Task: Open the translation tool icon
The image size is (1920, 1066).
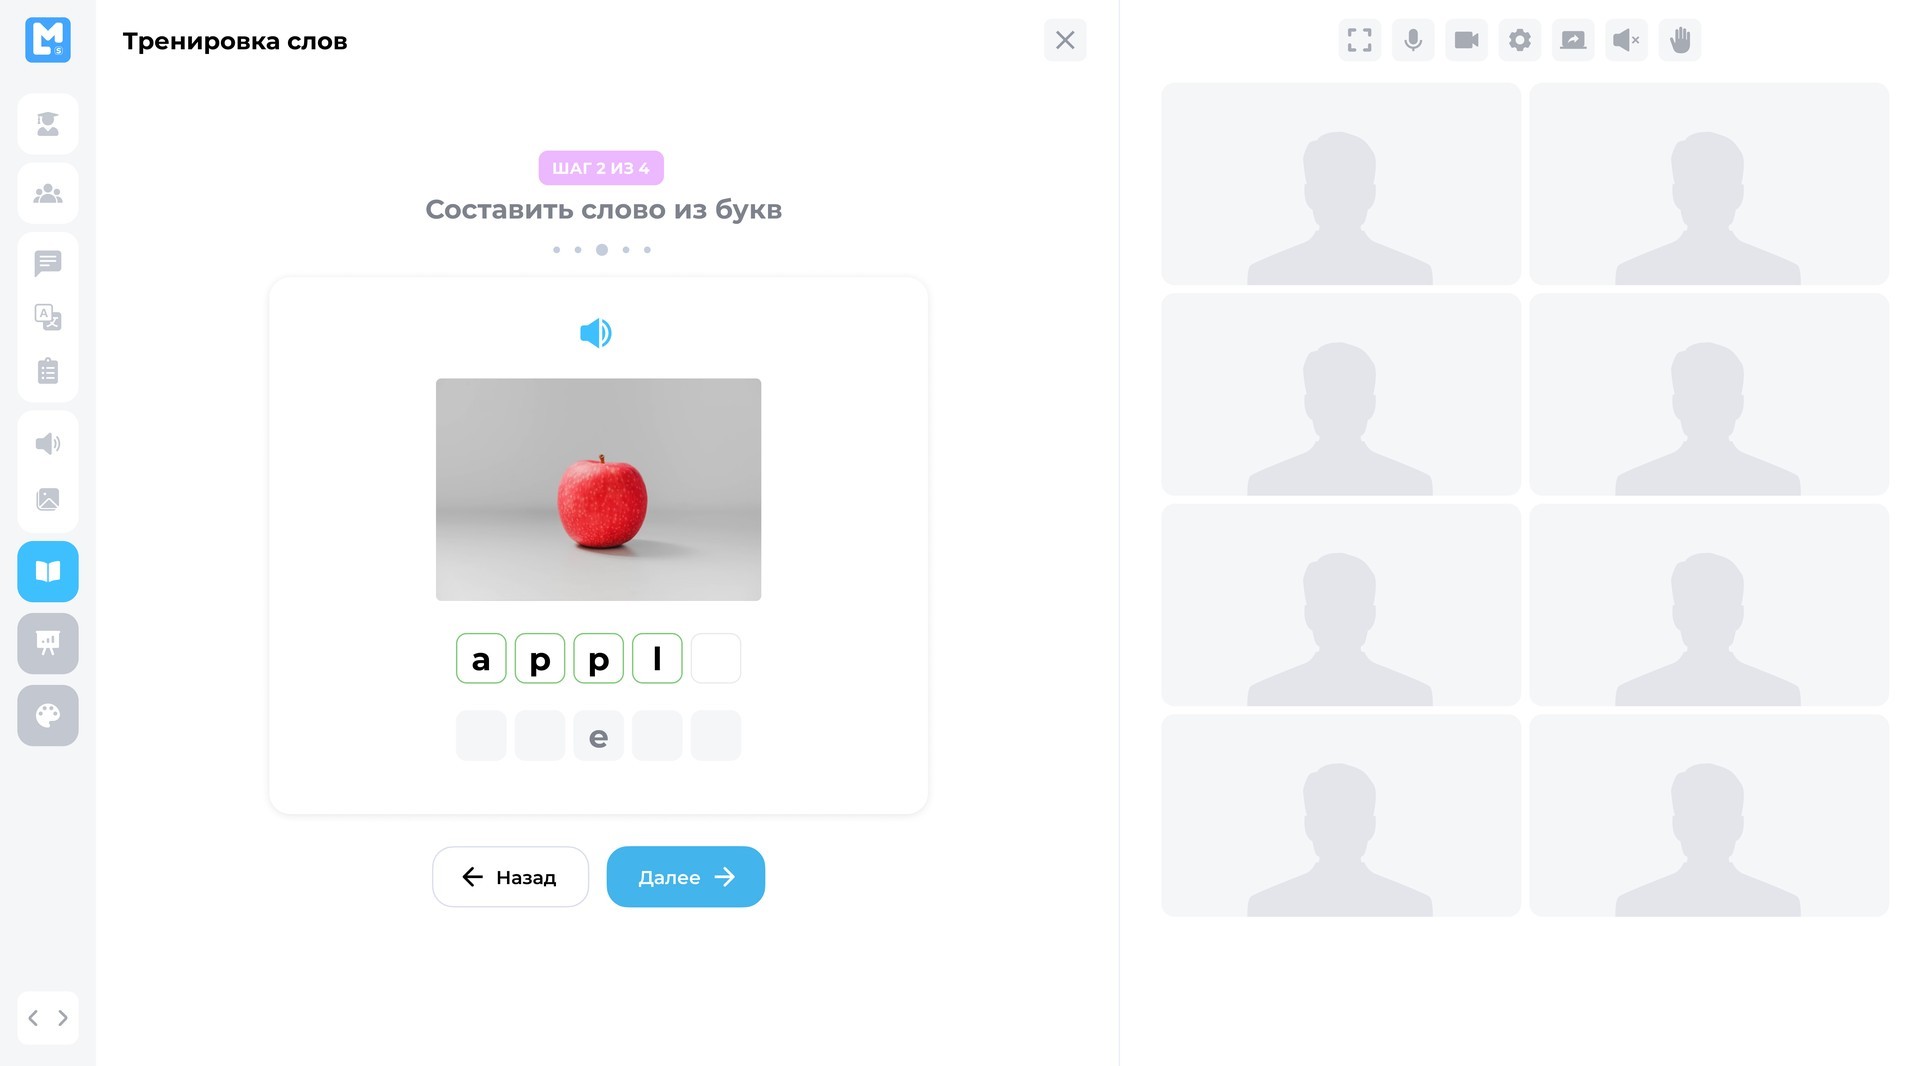Action: pos(48,317)
